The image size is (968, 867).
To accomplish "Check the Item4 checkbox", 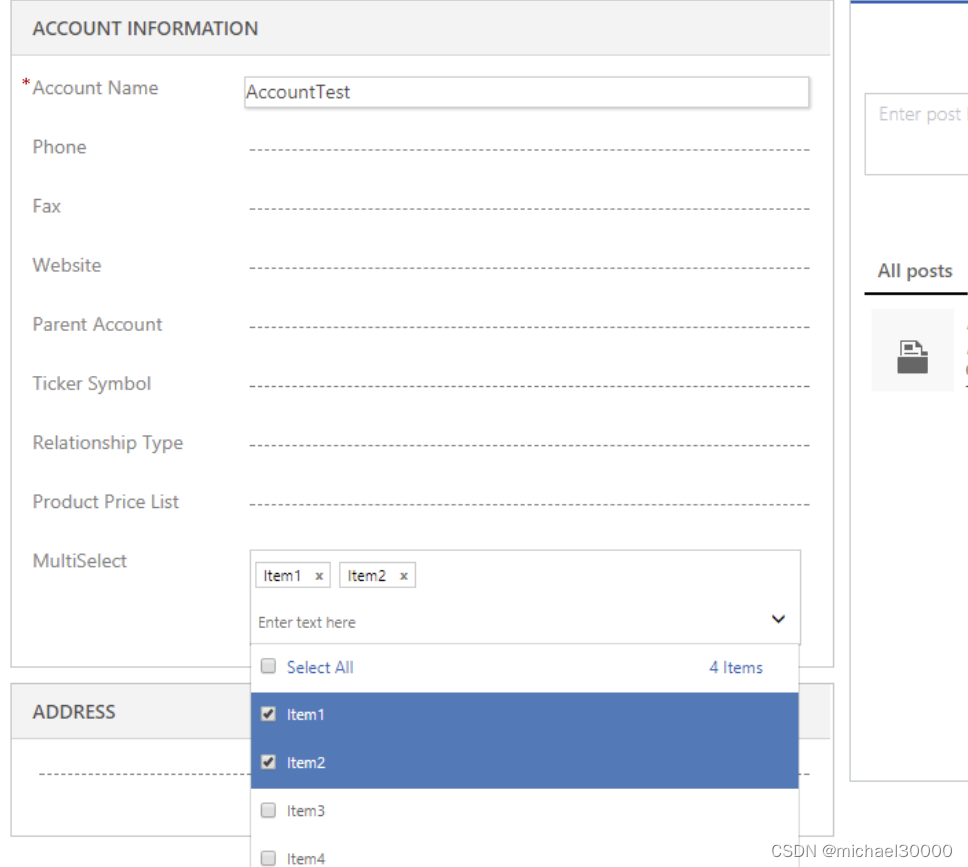I will 268,857.
